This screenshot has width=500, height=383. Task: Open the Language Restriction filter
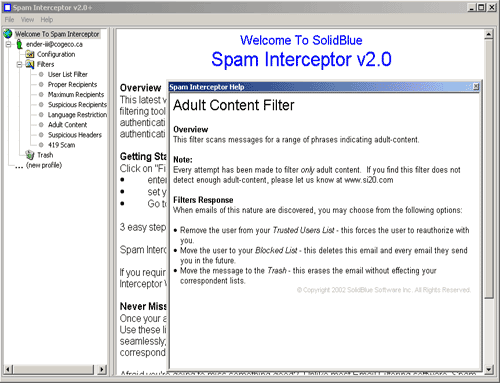(77, 115)
